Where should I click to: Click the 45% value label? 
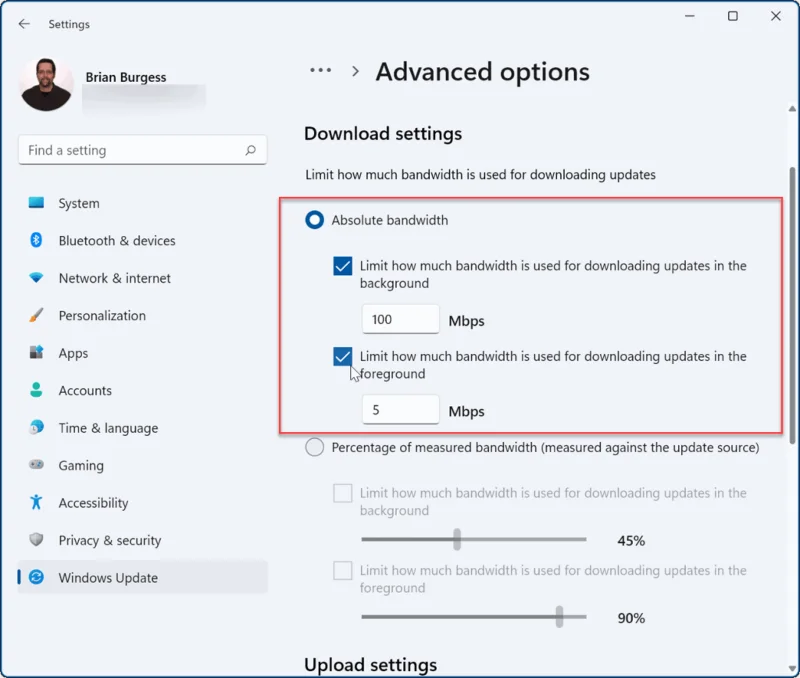point(631,541)
